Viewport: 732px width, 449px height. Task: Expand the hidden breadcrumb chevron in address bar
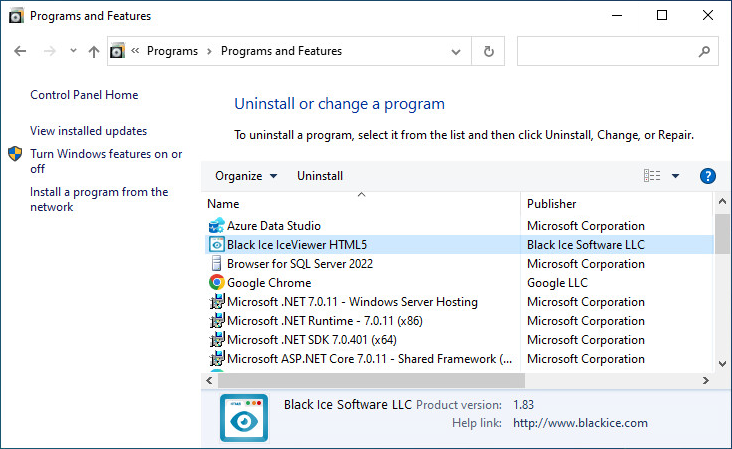tap(135, 50)
